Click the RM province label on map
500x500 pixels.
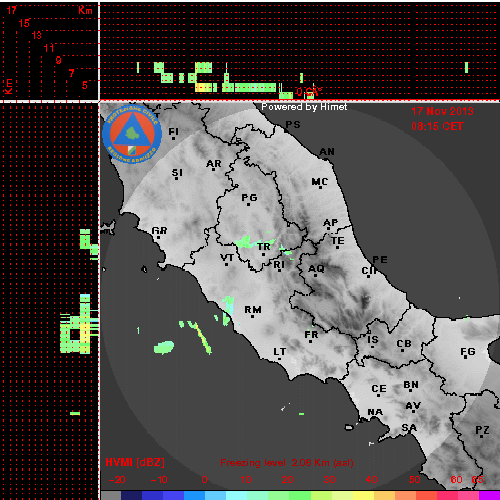(x=253, y=310)
